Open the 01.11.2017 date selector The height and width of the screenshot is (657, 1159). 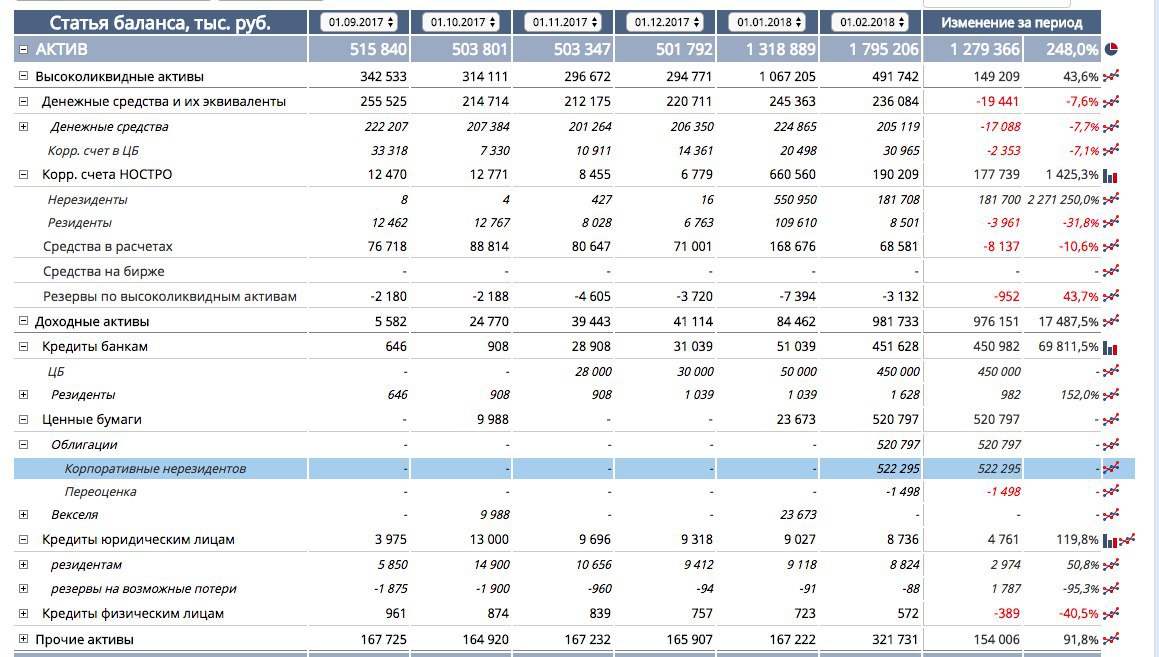click(563, 22)
